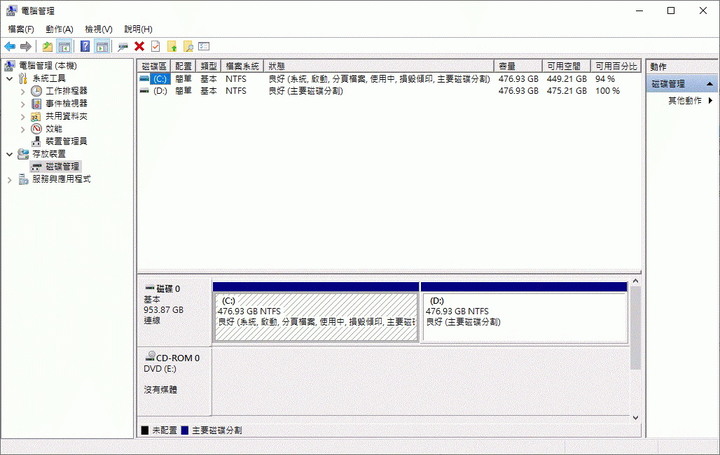
Task: Expand the 服務與應用程式 node arrow
Action: tap(9, 180)
